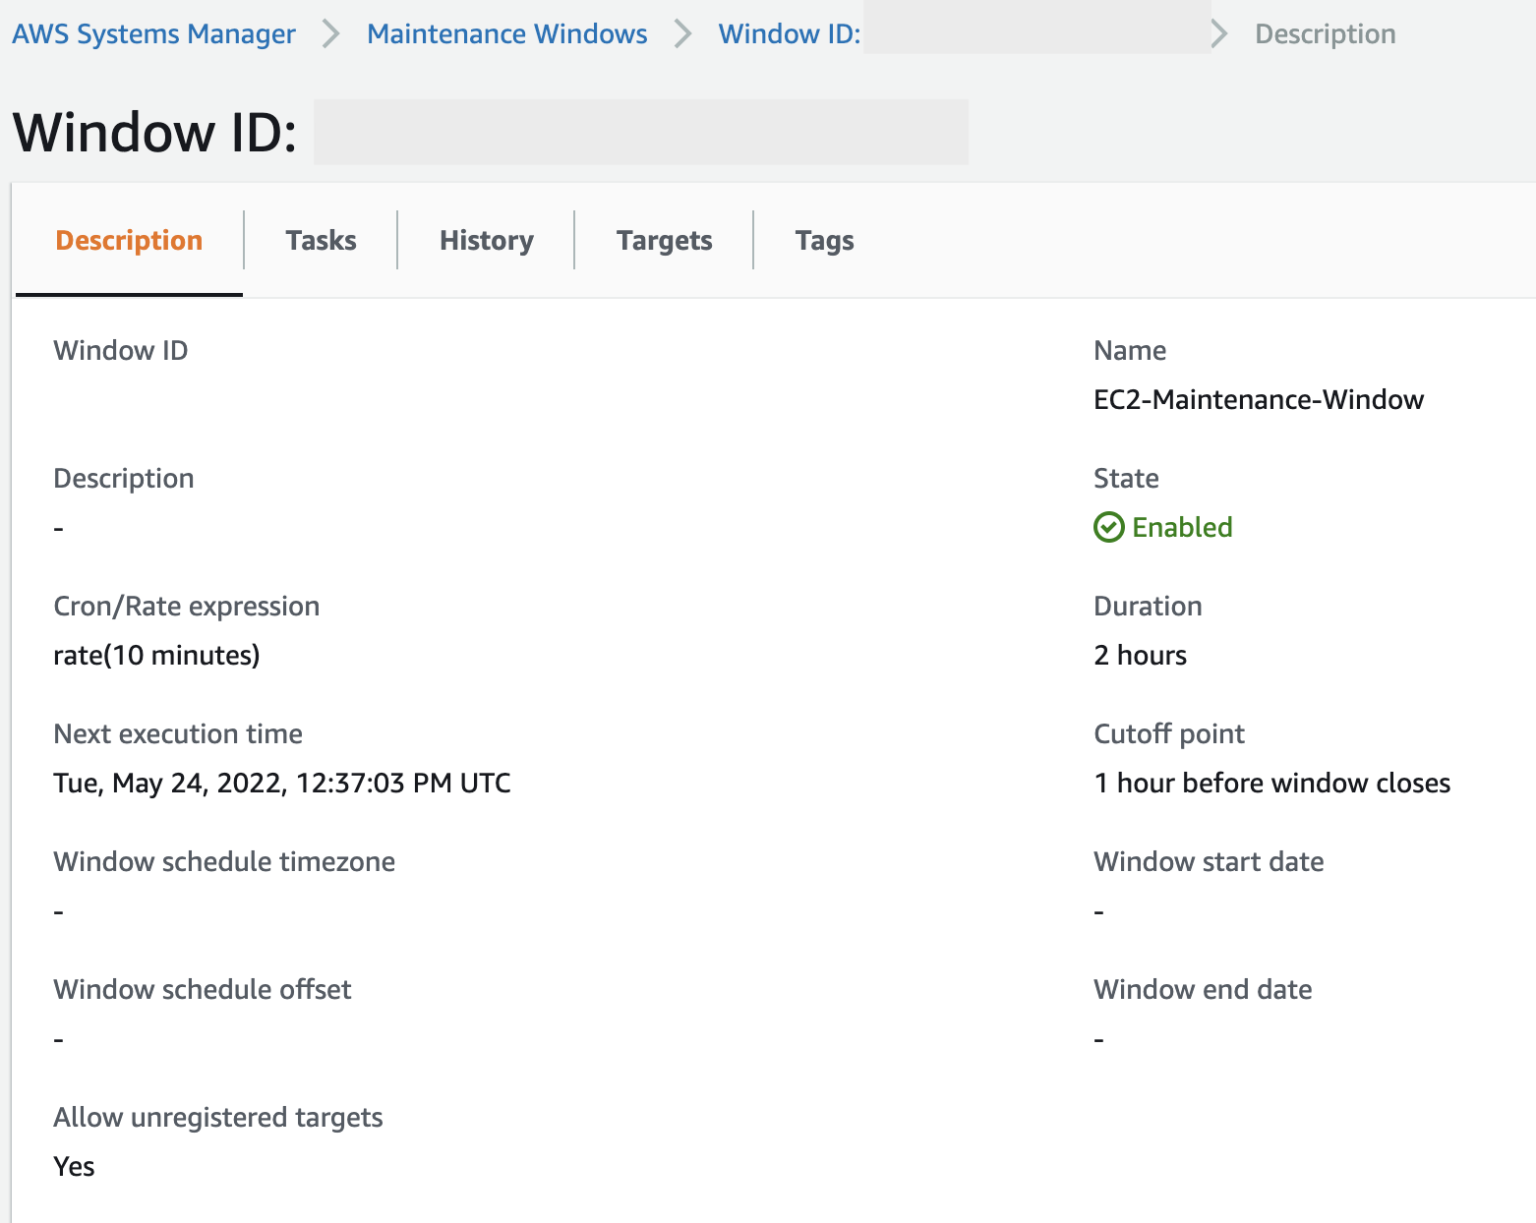Image resolution: width=1536 pixels, height=1223 pixels.
Task: Switch to the Targets tab
Action: pyautogui.click(x=663, y=240)
